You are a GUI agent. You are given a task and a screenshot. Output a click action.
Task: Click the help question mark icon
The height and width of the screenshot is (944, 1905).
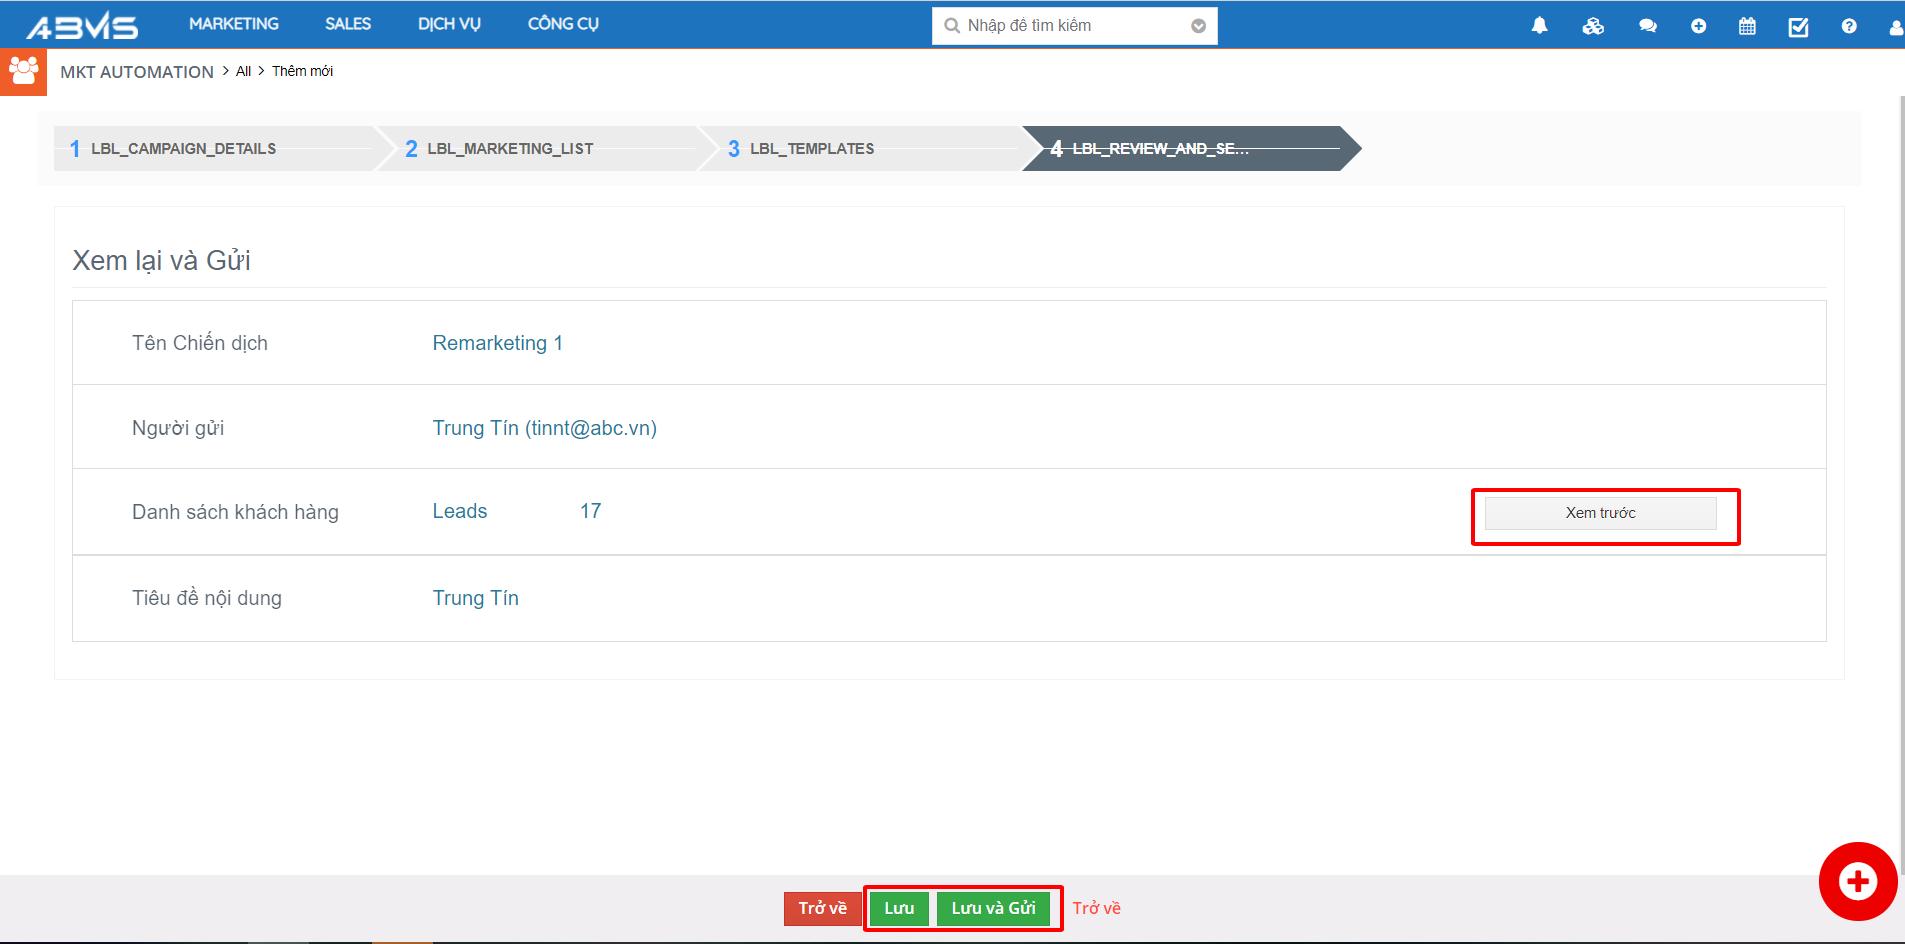[x=1848, y=26]
